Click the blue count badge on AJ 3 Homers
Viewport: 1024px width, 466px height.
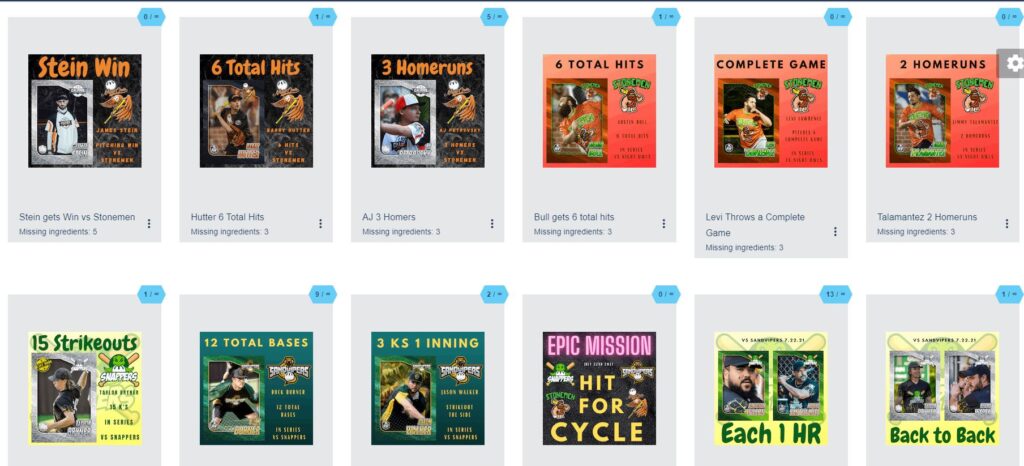[494, 17]
